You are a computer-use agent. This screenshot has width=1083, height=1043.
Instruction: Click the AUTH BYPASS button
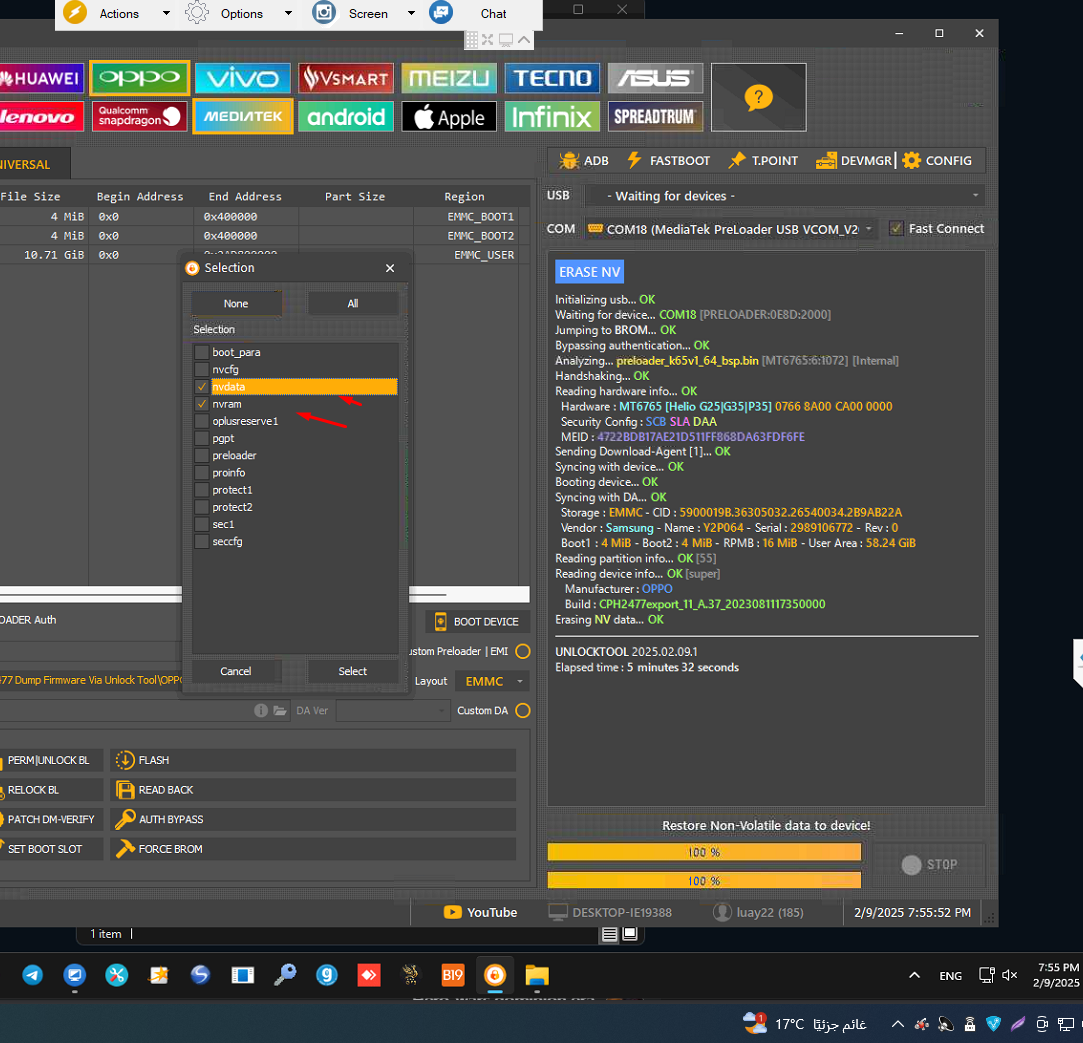tap(313, 820)
